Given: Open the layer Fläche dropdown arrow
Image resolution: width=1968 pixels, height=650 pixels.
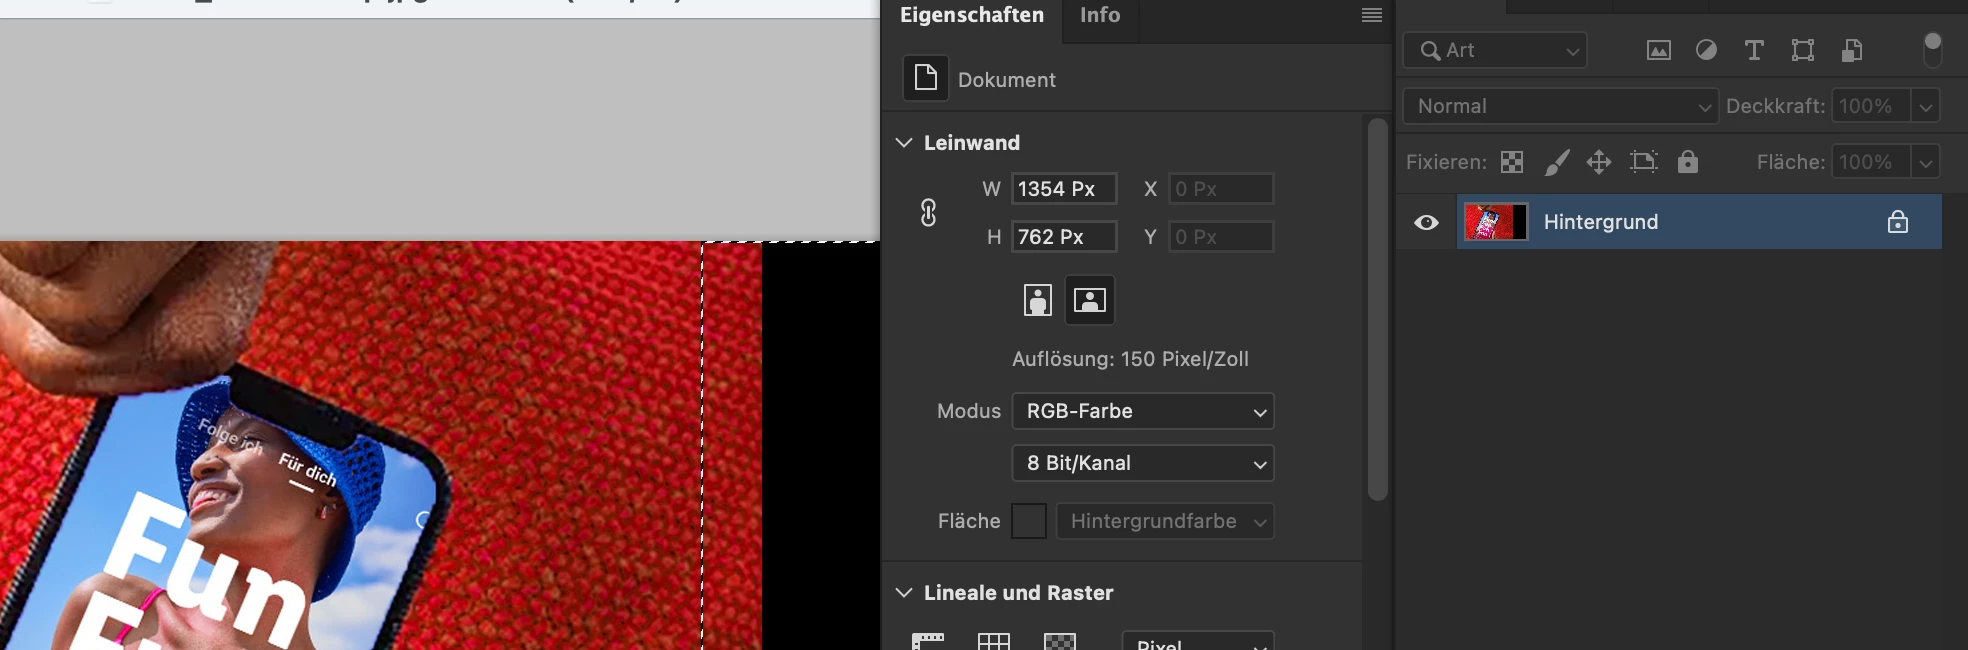Looking at the screenshot, I should point(1926,162).
